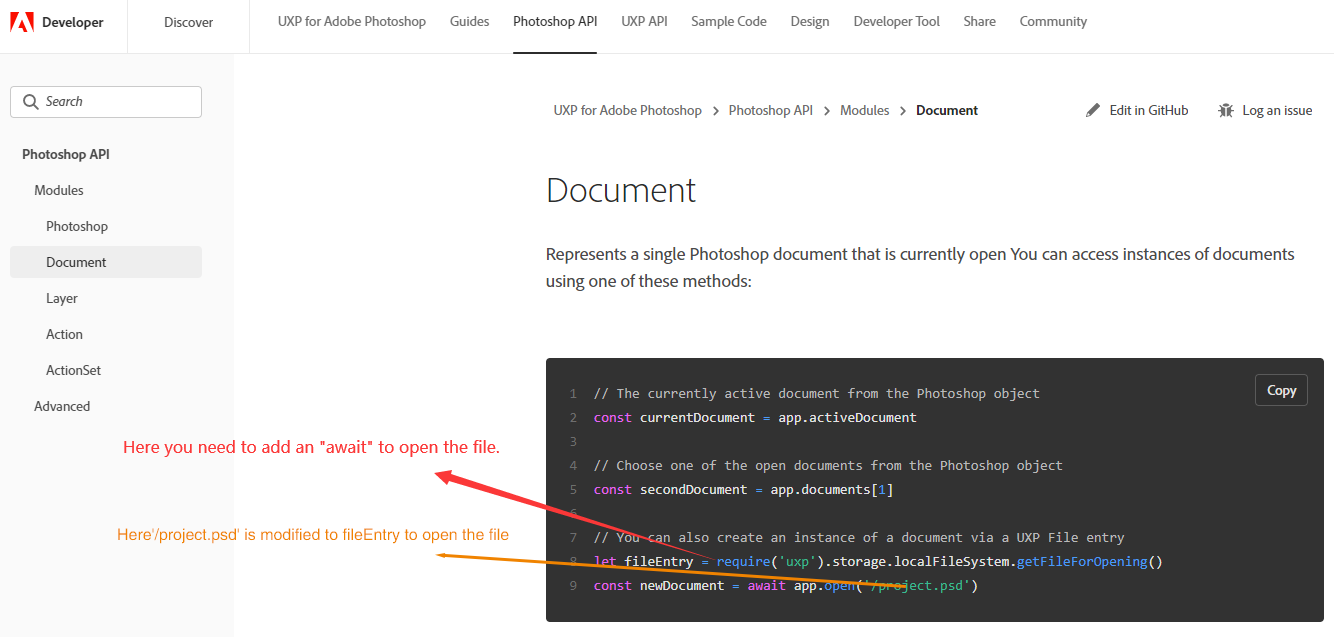This screenshot has height=637, width=1334.
Task: Visit the Developer Tool section
Action: (x=896, y=21)
